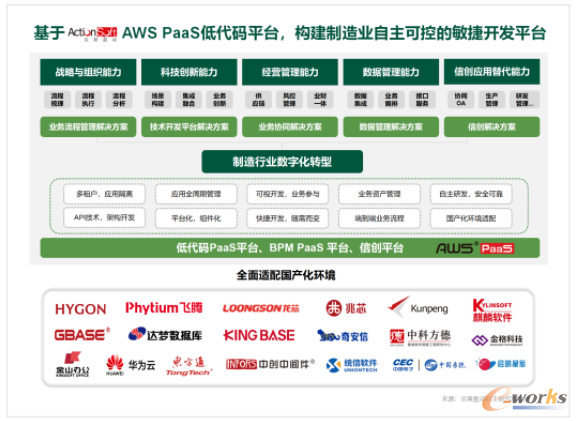577x421 pixels.
Task: Click the 多租户, 应用隔离 dashed box
Action: pos(105,194)
